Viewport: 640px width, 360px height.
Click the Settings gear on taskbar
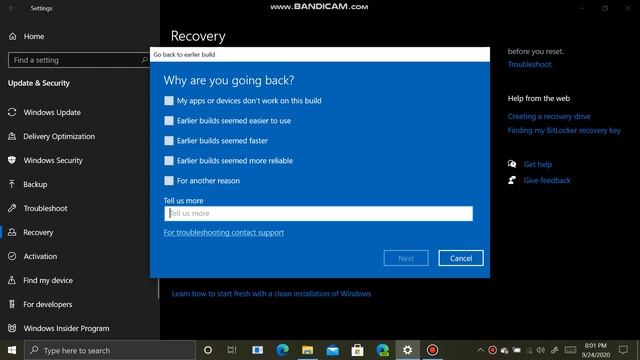407,350
